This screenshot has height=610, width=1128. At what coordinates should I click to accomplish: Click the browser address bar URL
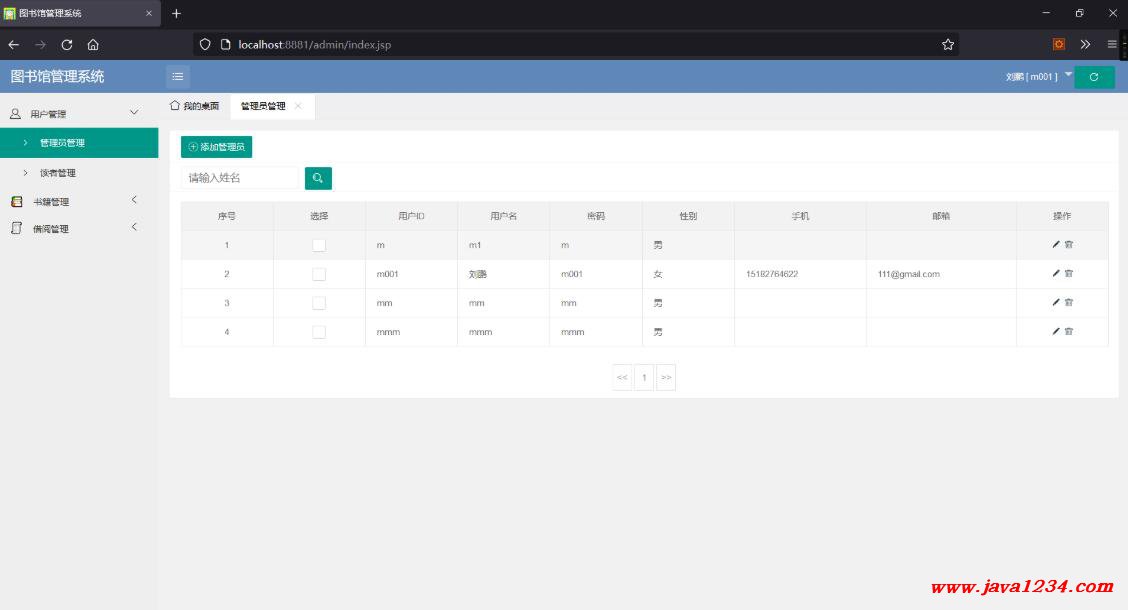[x=315, y=45]
